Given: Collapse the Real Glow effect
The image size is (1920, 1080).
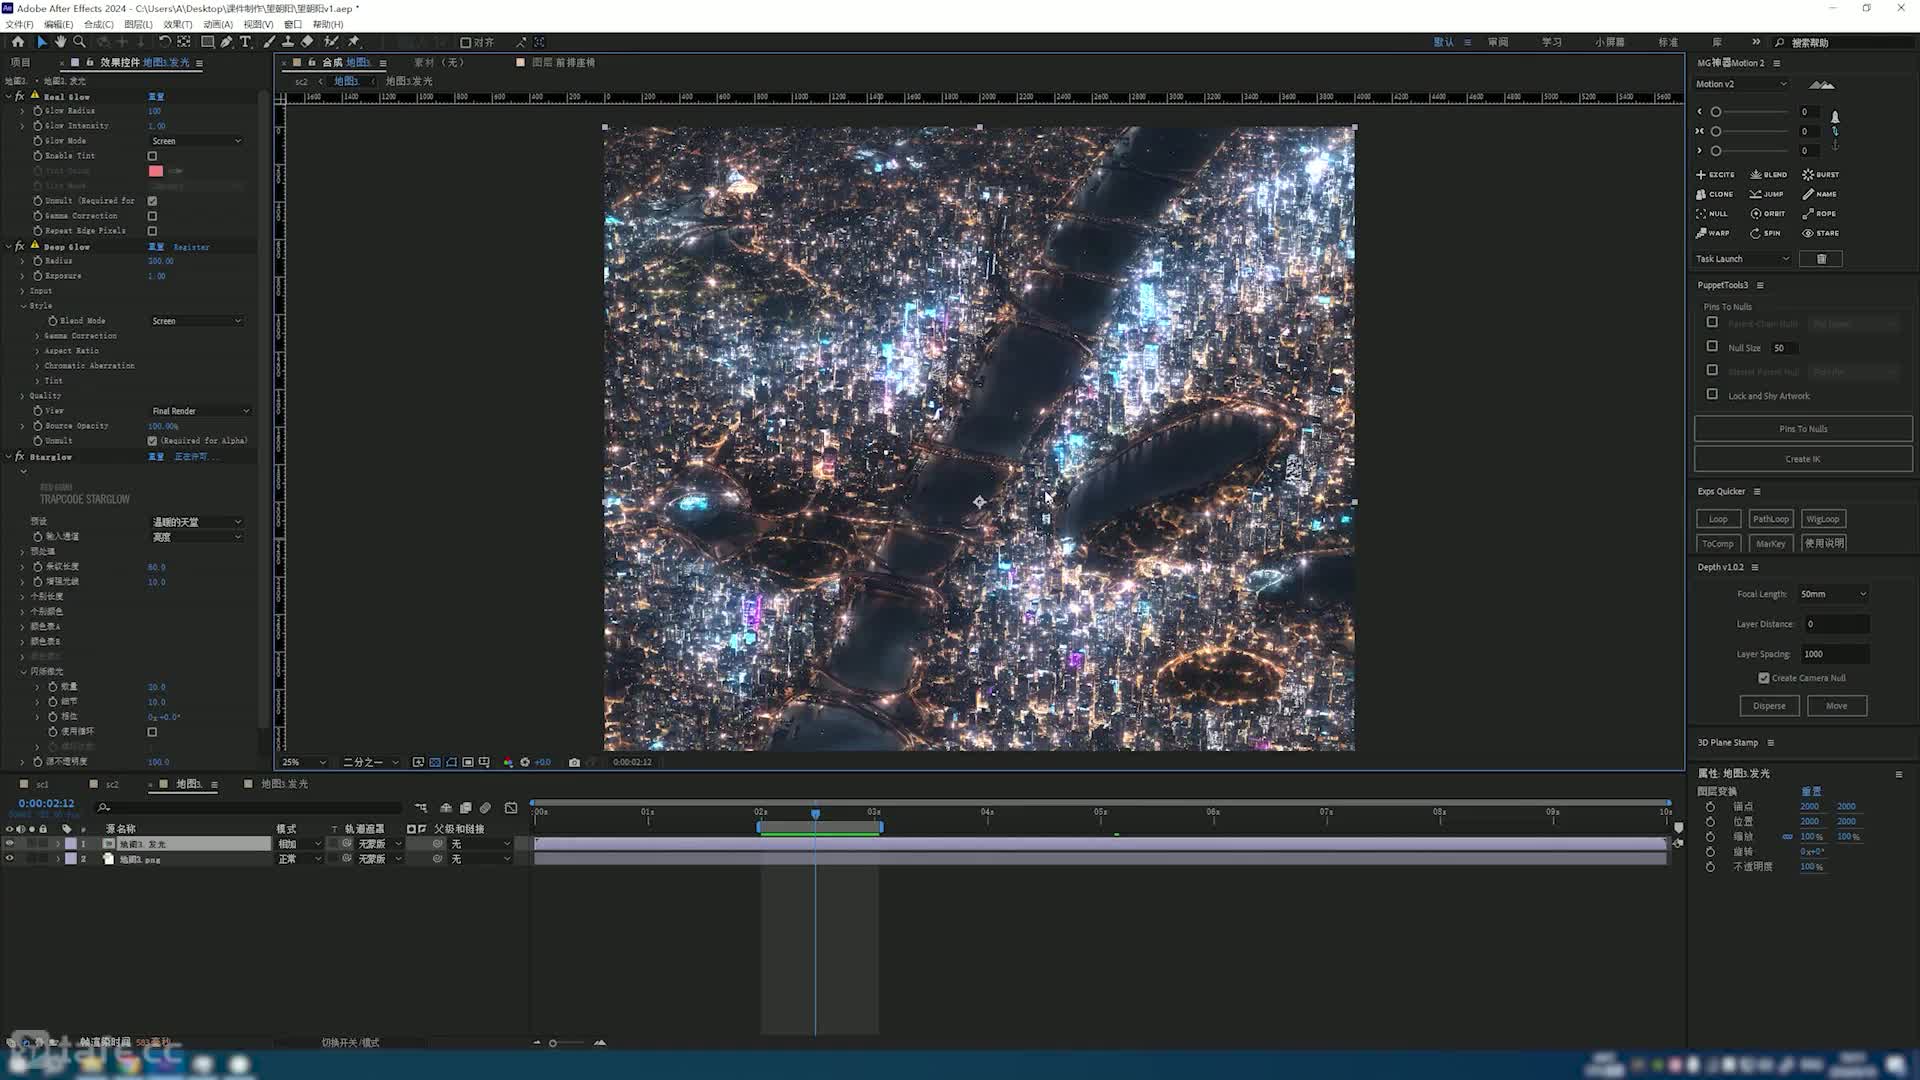Looking at the screenshot, I should (x=9, y=97).
